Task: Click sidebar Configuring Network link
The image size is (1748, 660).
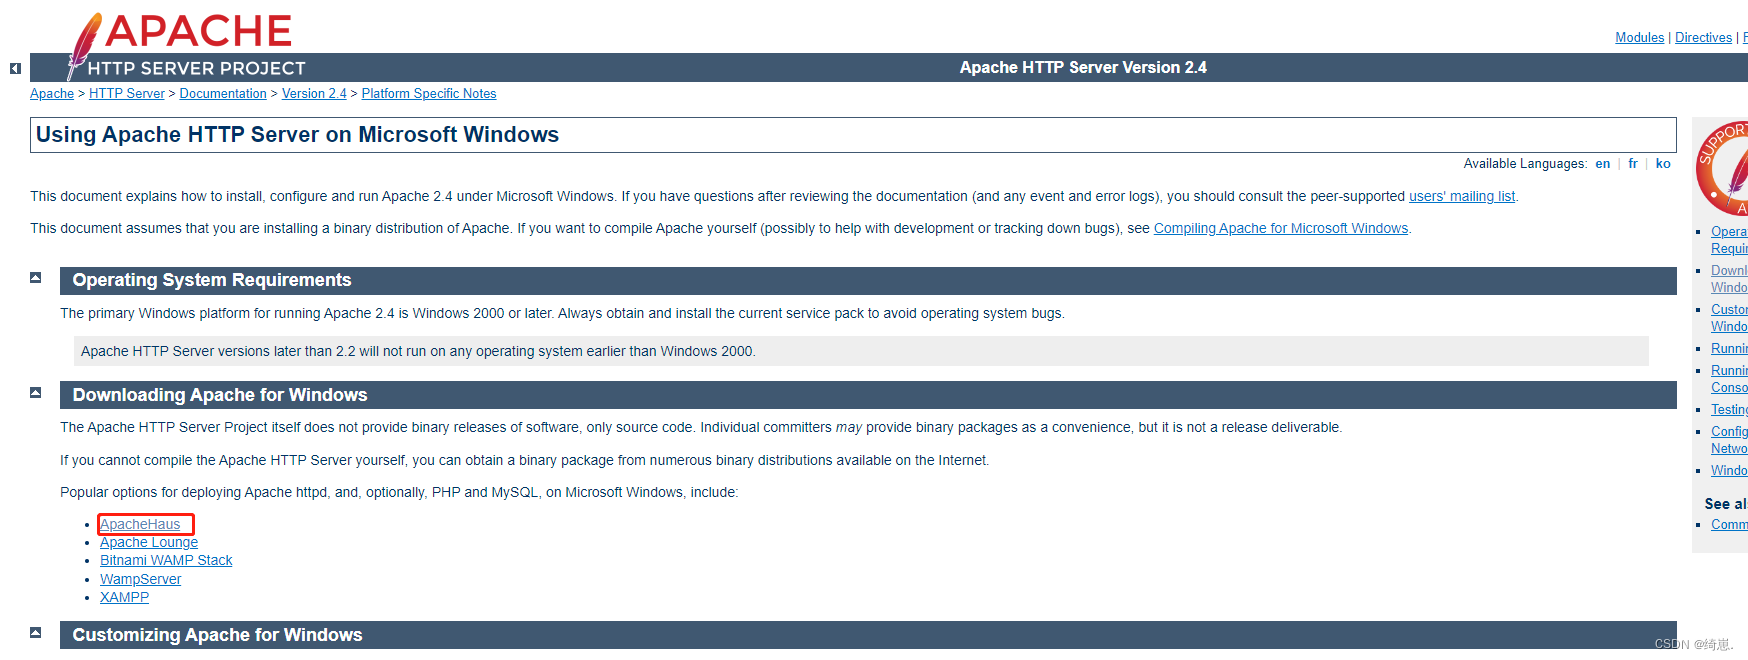Action: point(1729,440)
